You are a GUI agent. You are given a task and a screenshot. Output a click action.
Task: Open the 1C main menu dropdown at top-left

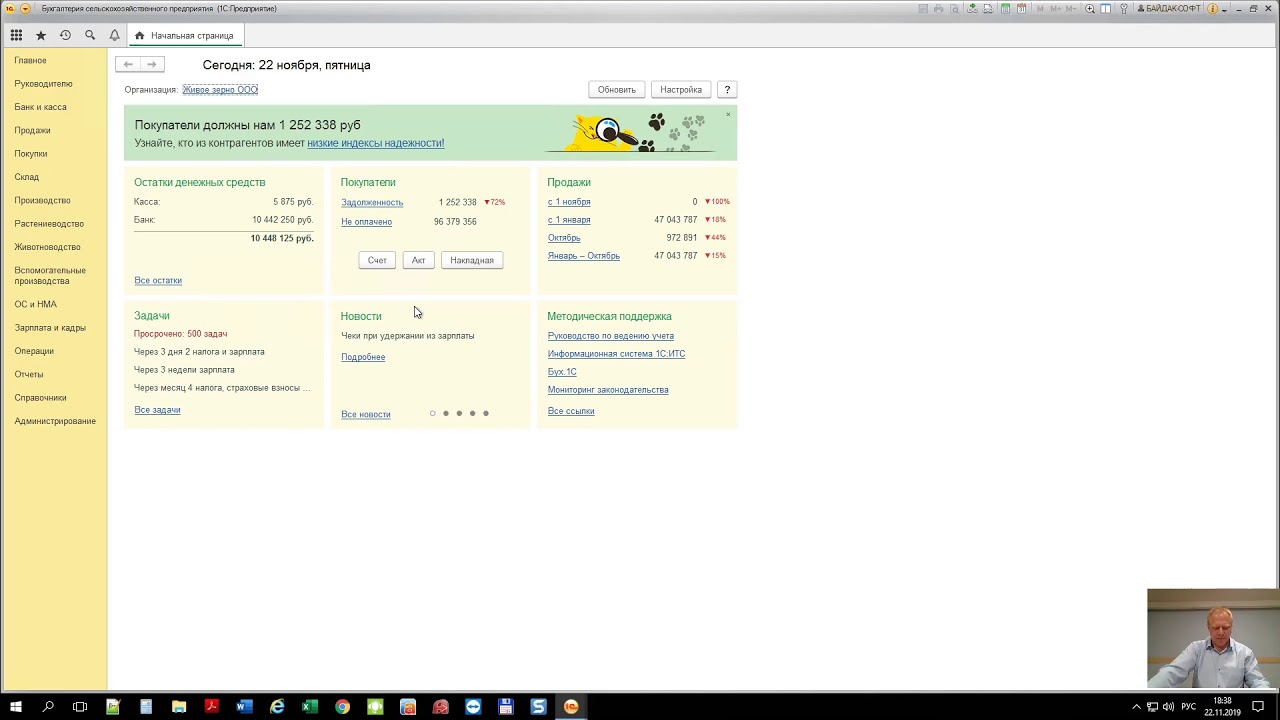coord(25,9)
